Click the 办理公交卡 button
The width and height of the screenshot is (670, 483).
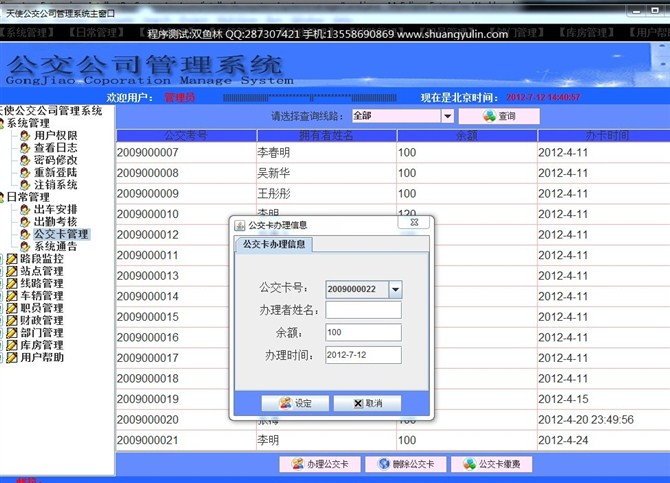coord(320,464)
